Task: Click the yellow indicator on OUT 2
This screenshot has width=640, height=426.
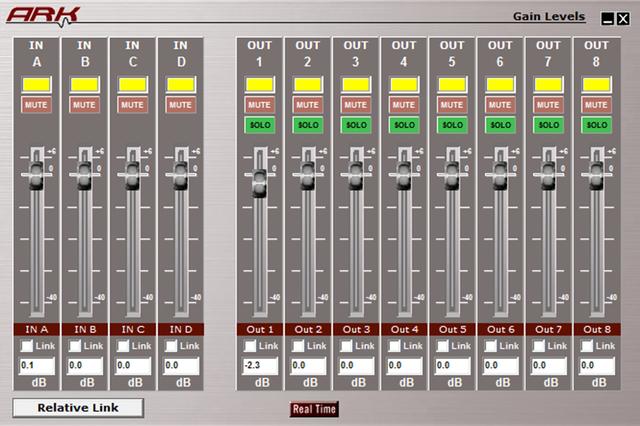Action: point(307,84)
